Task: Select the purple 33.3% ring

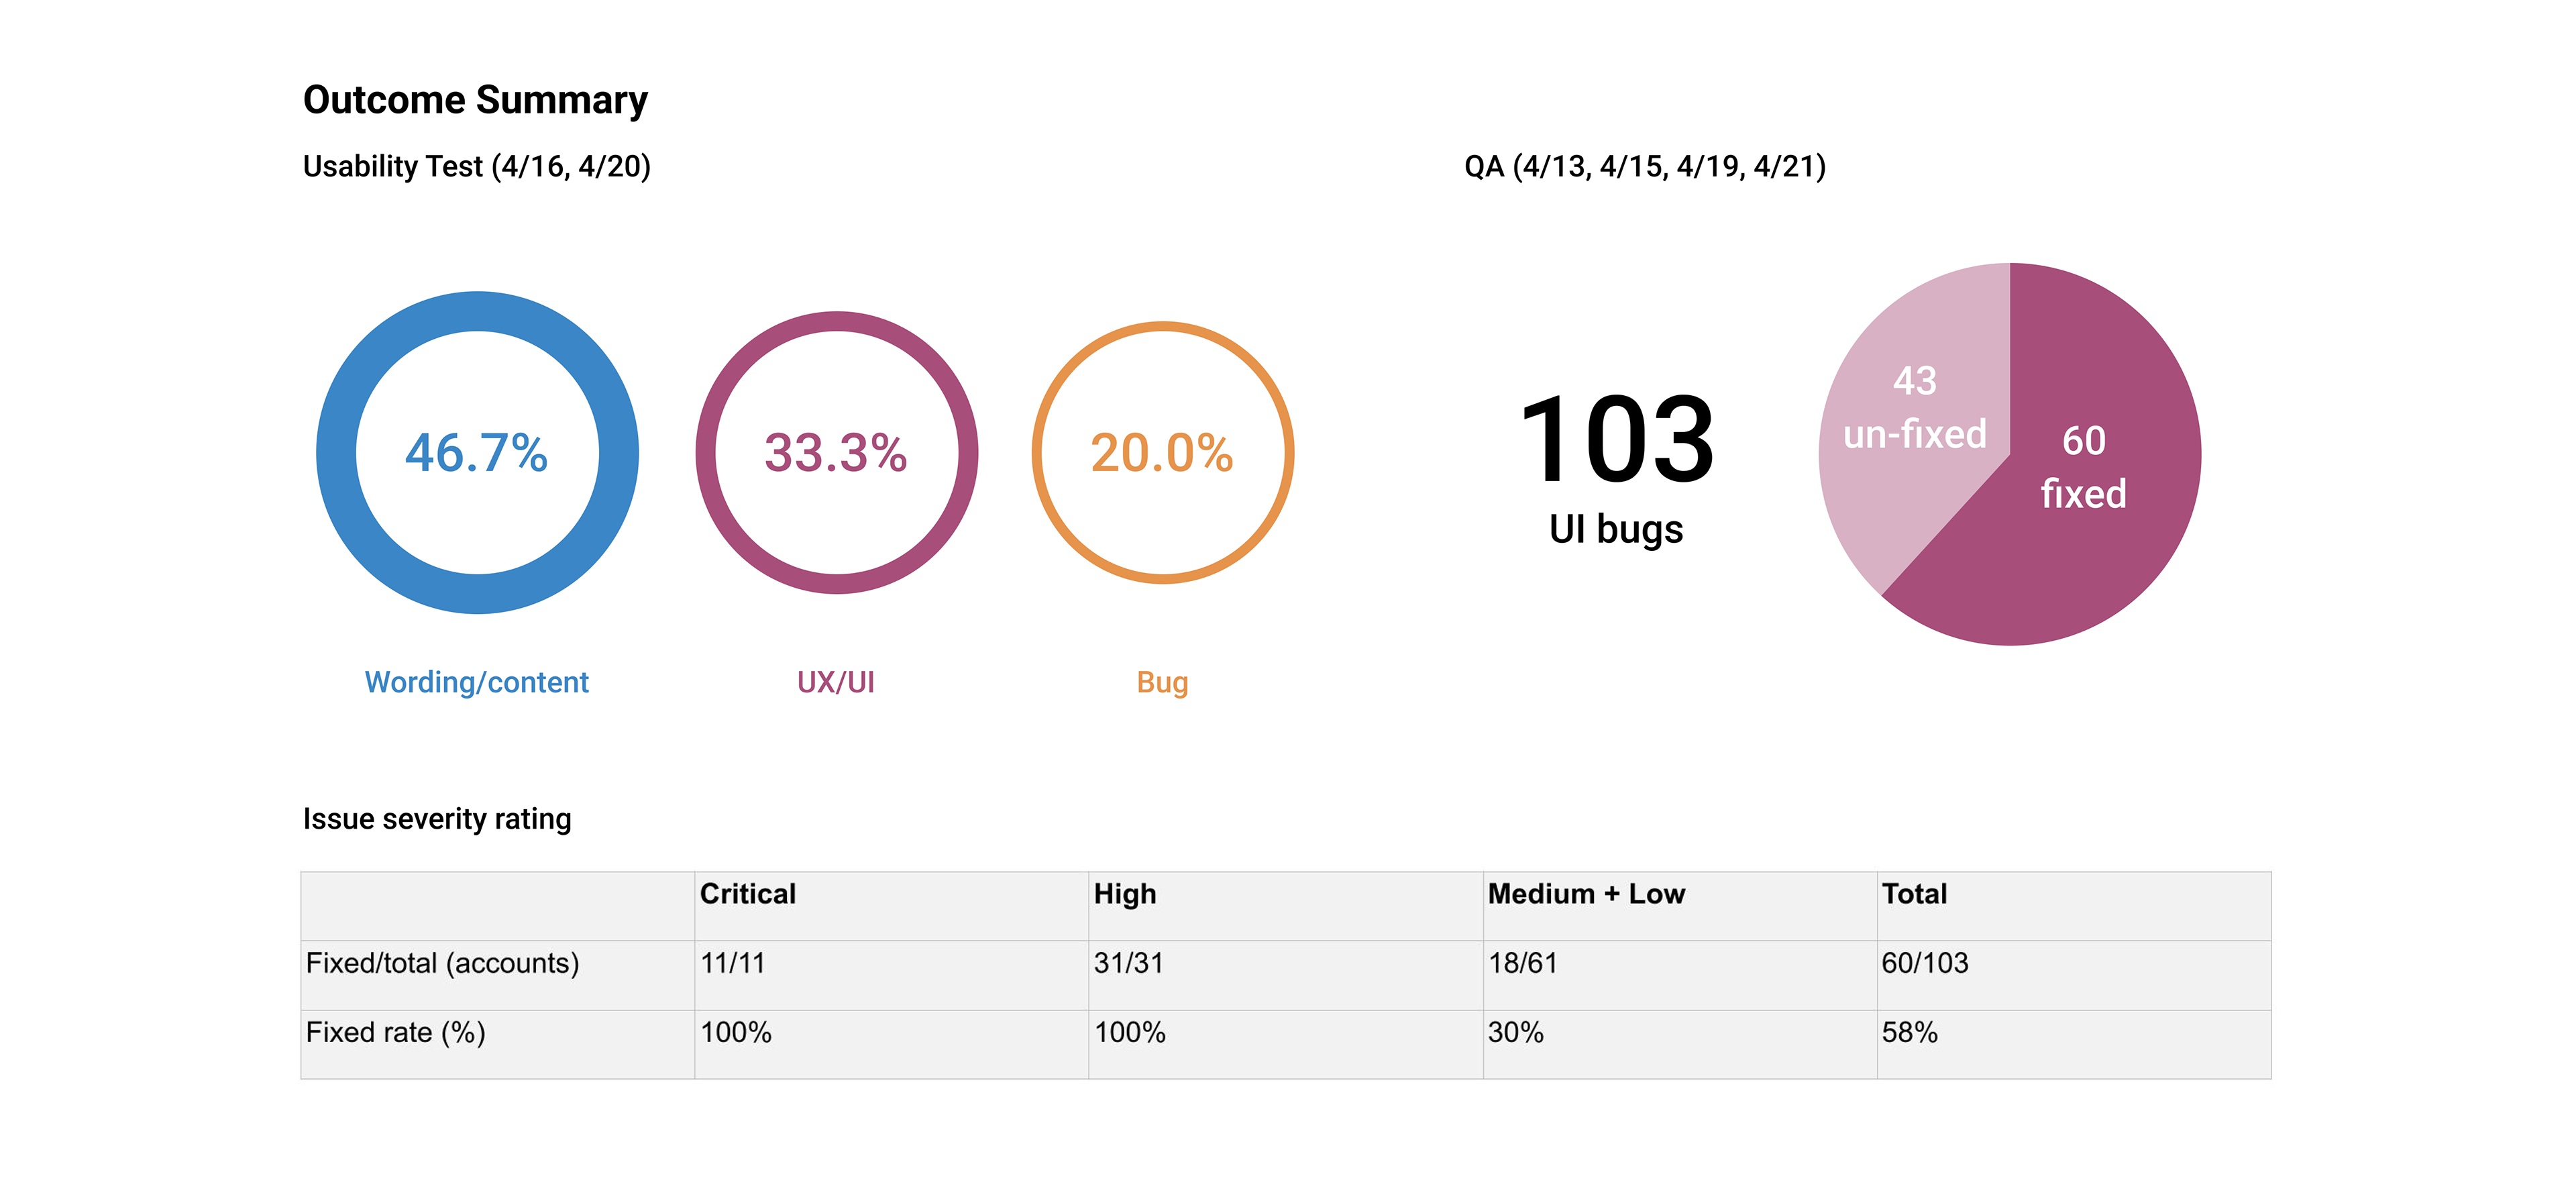Action: (836, 452)
